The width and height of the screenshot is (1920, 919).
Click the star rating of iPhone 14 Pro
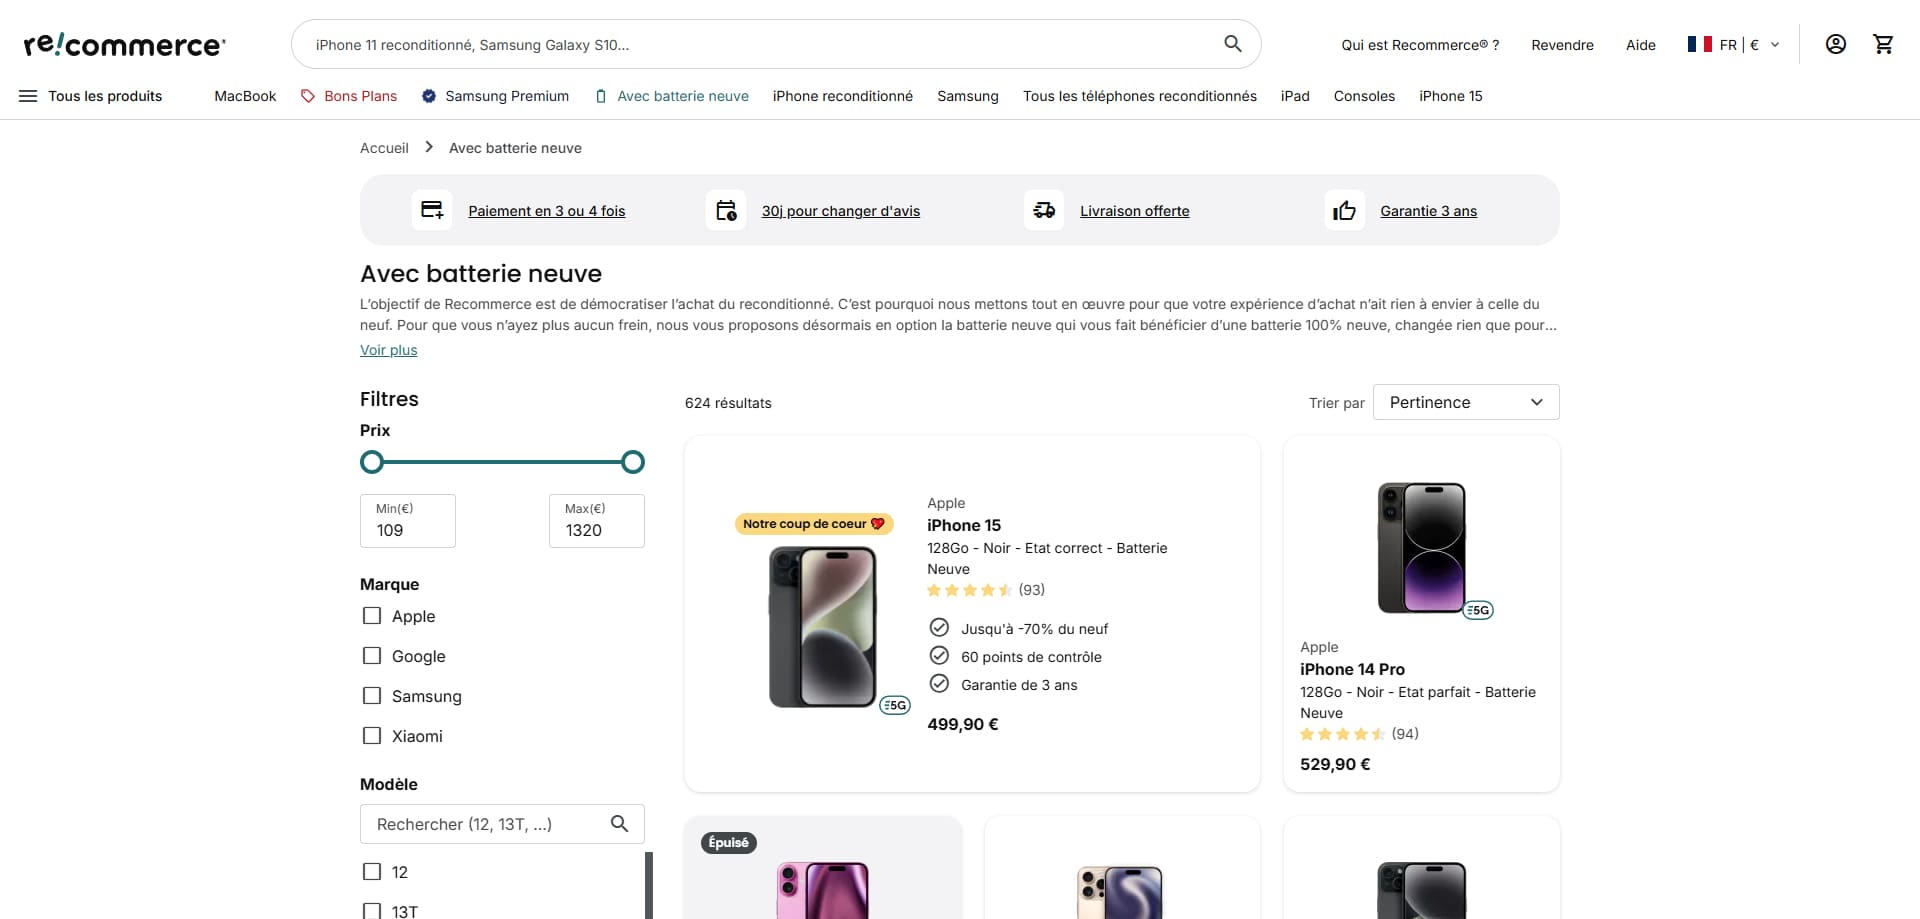click(x=1343, y=734)
